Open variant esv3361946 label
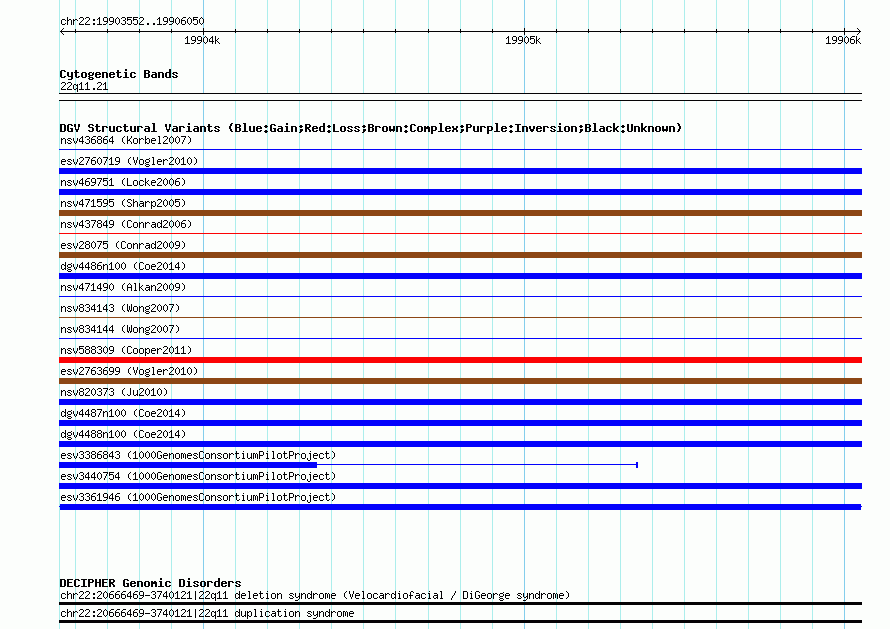The width and height of the screenshot is (890, 629). tap(198, 497)
